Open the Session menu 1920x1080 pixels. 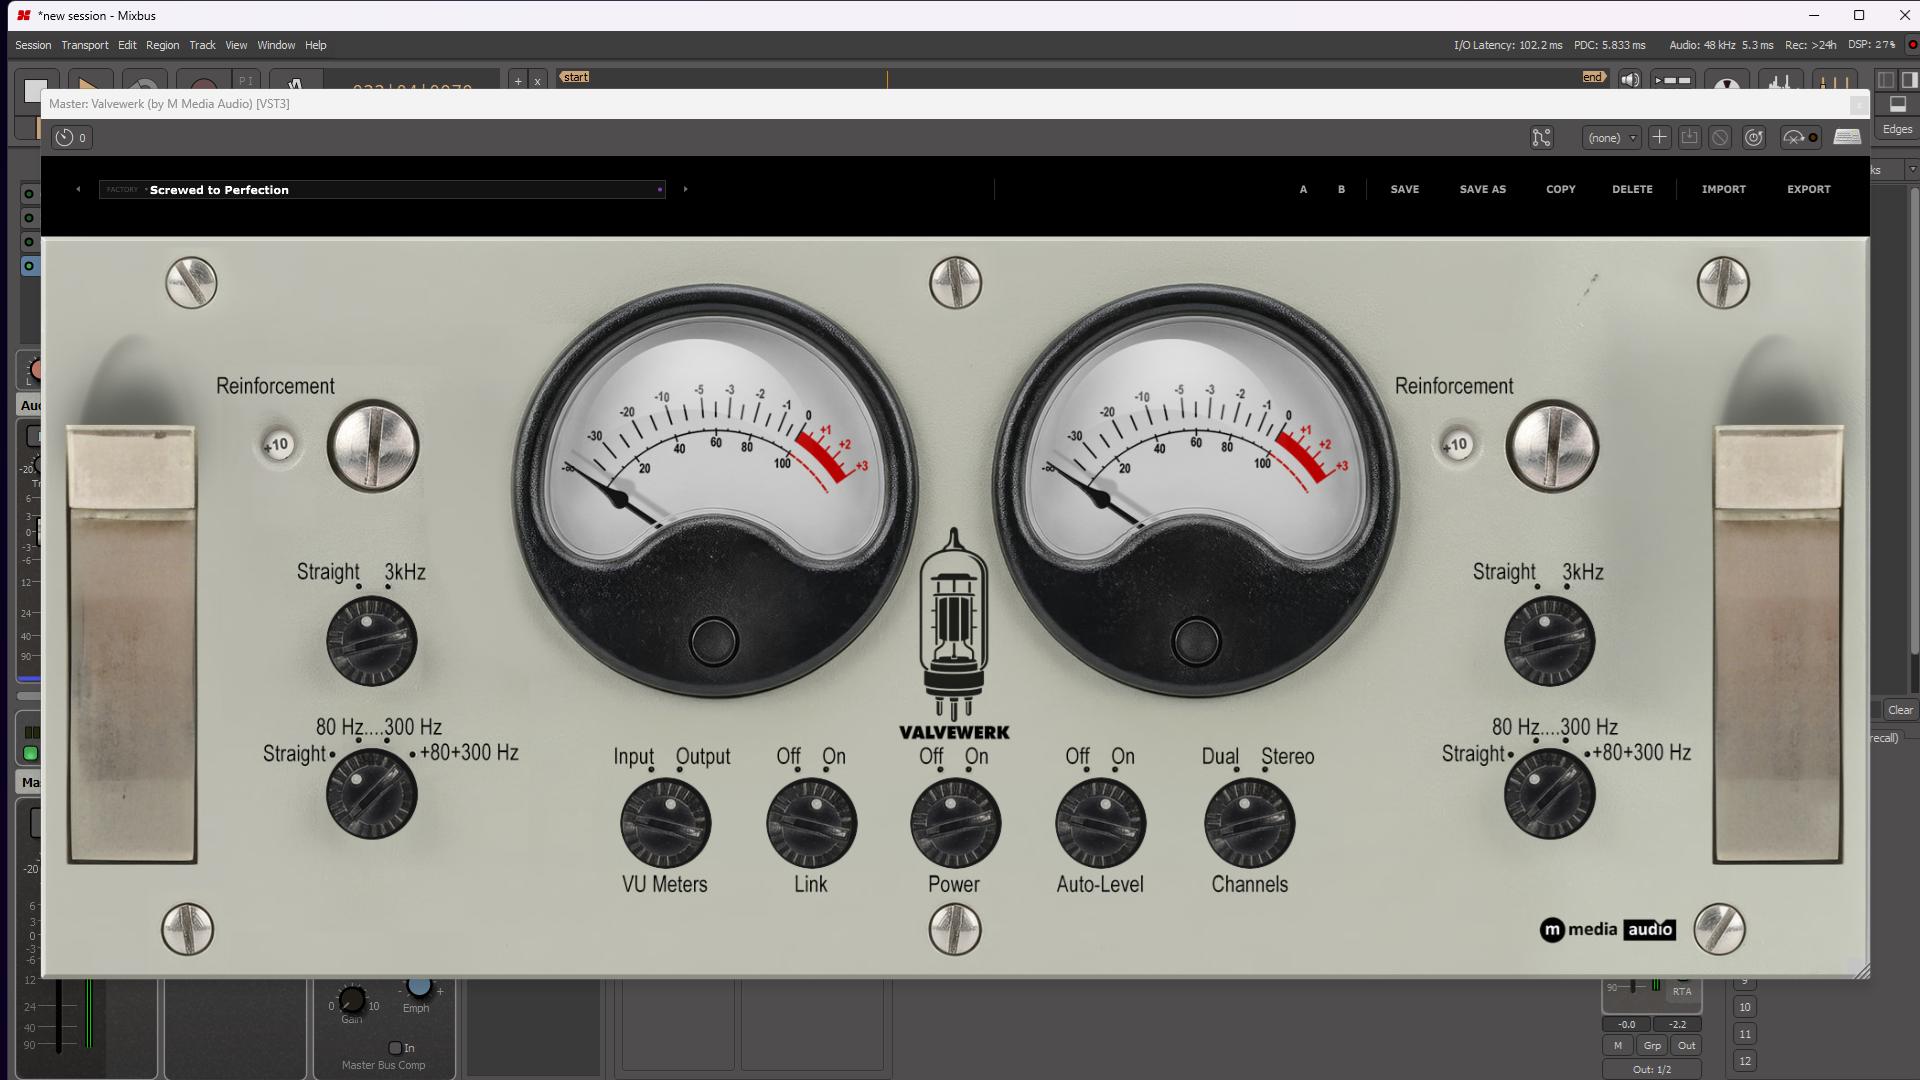[33, 45]
